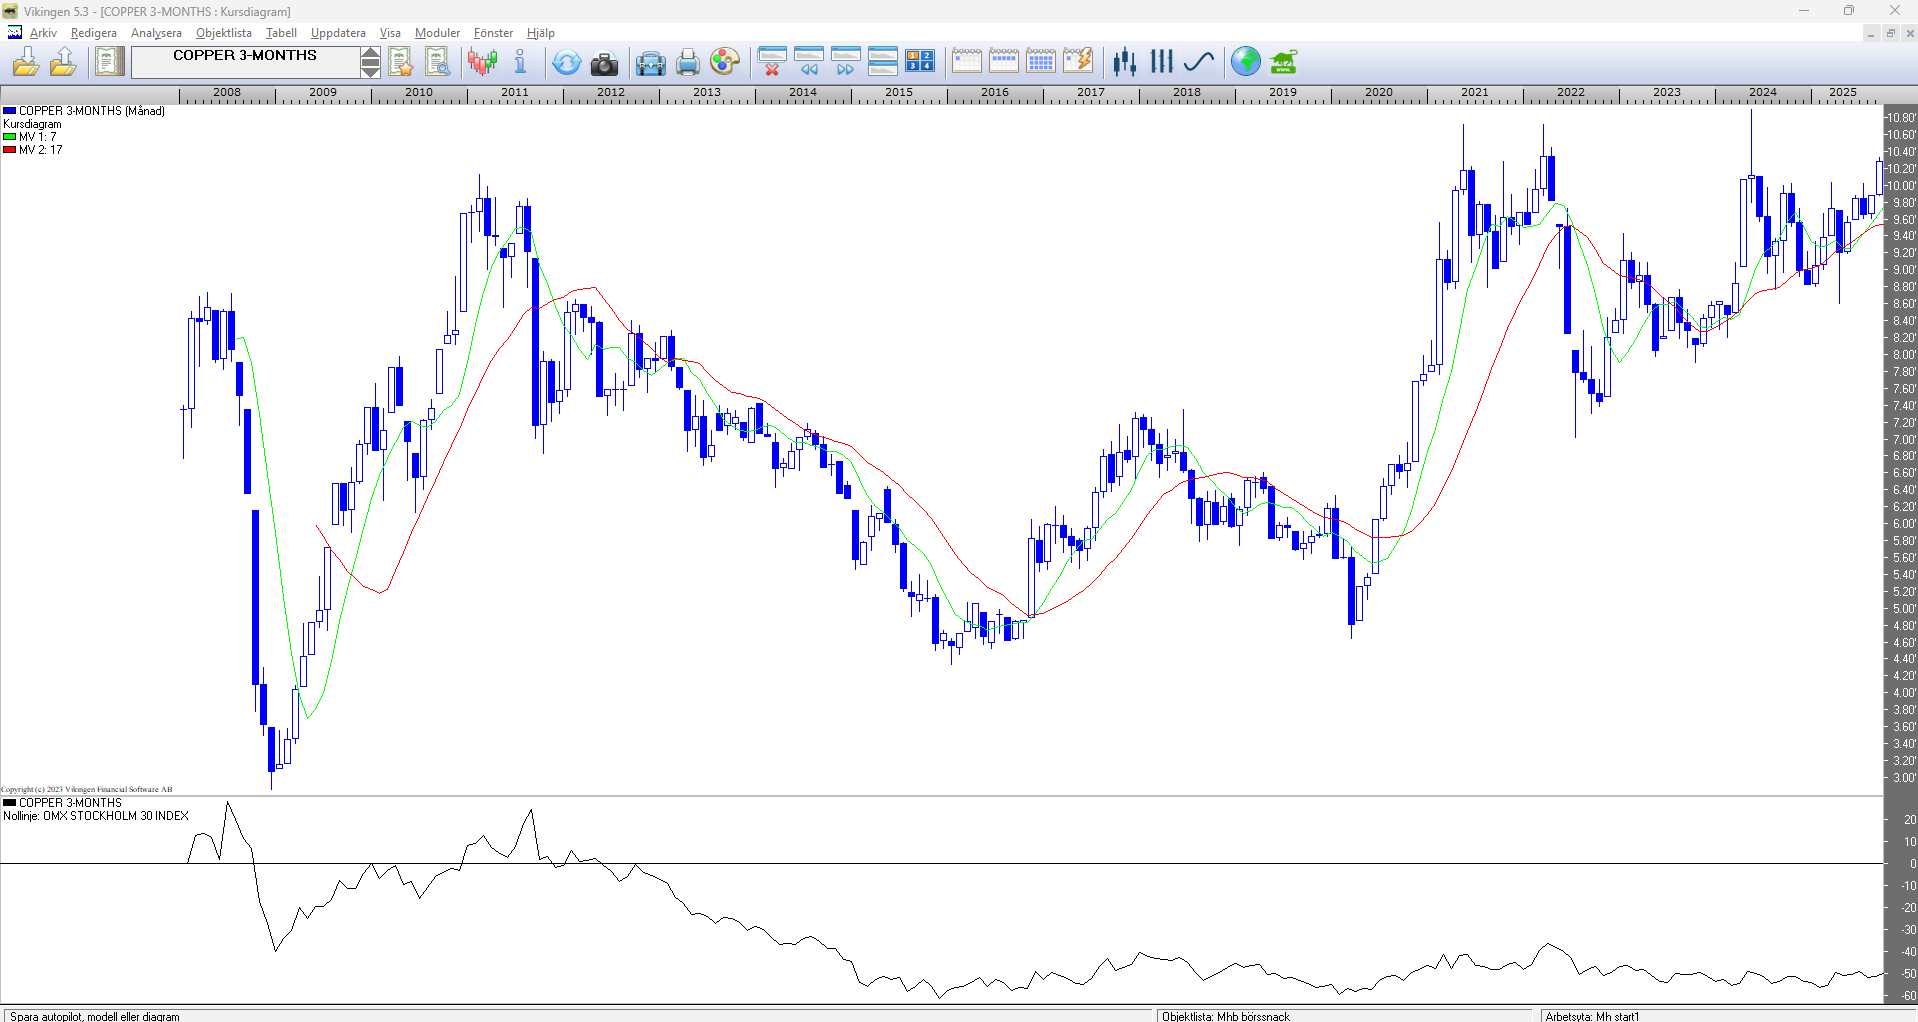Step to previous object with up arrow
The height and width of the screenshot is (1022, 1918).
point(370,54)
